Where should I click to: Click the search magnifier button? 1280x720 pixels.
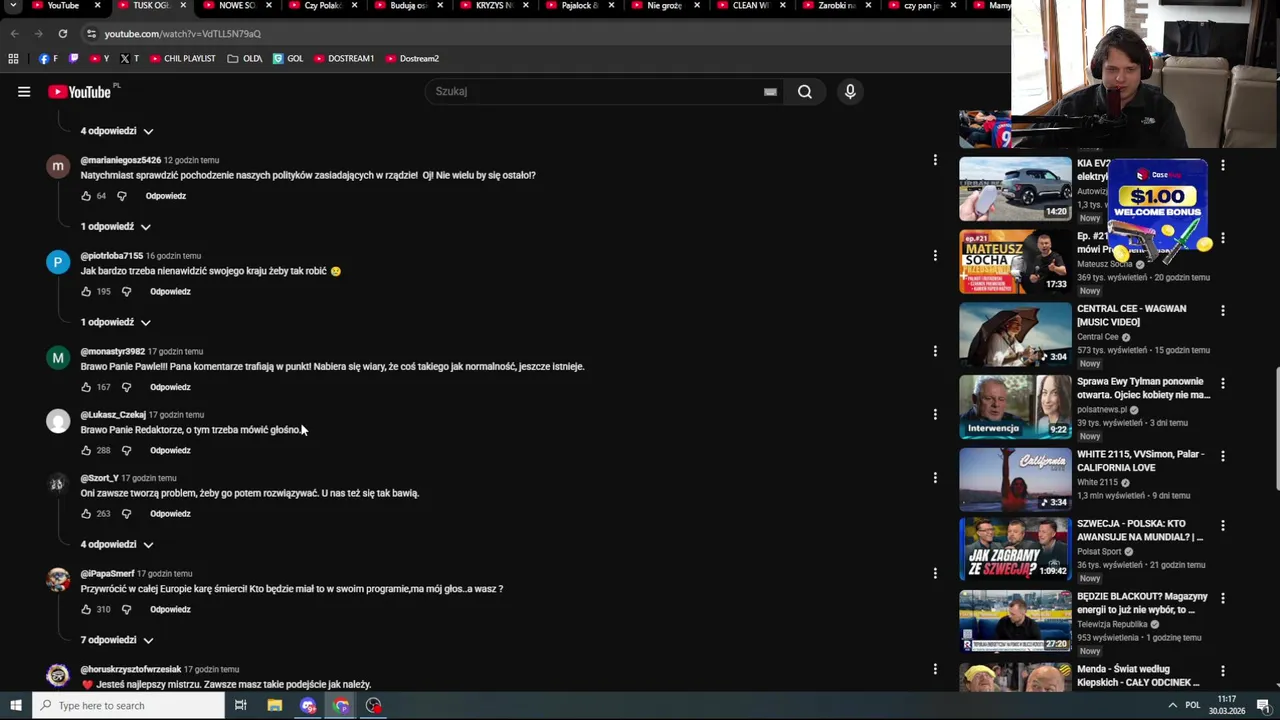tap(805, 92)
